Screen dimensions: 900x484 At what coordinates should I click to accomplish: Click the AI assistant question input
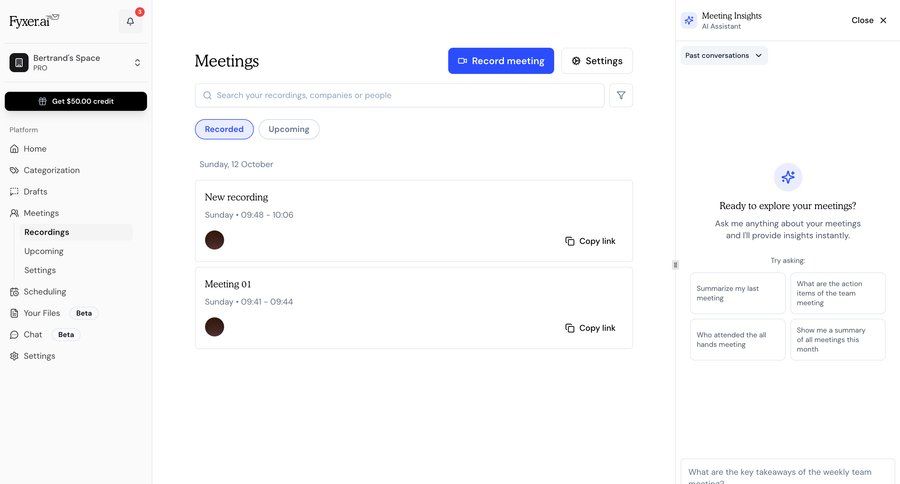pos(788,473)
